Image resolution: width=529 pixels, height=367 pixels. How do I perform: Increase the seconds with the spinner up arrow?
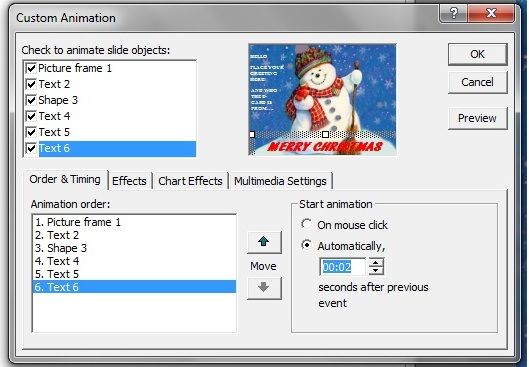[376, 262]
